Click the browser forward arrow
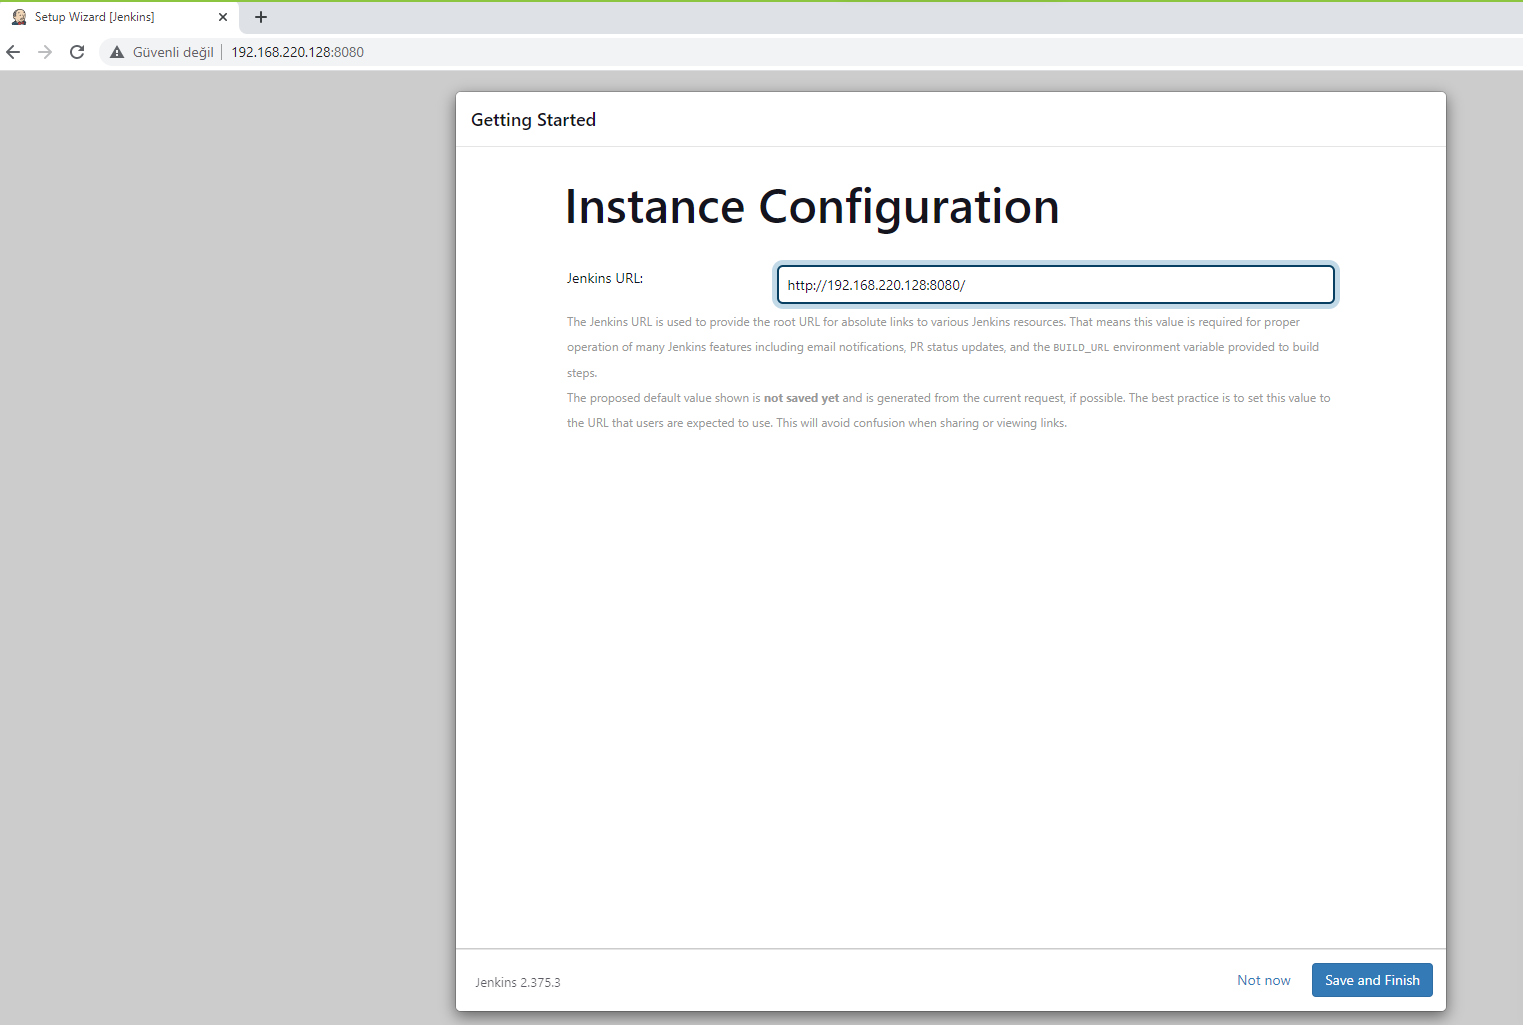Image resolution: width=1523 pixels, height=1025 pixels. pyautogui.click(x=45, y=52)
